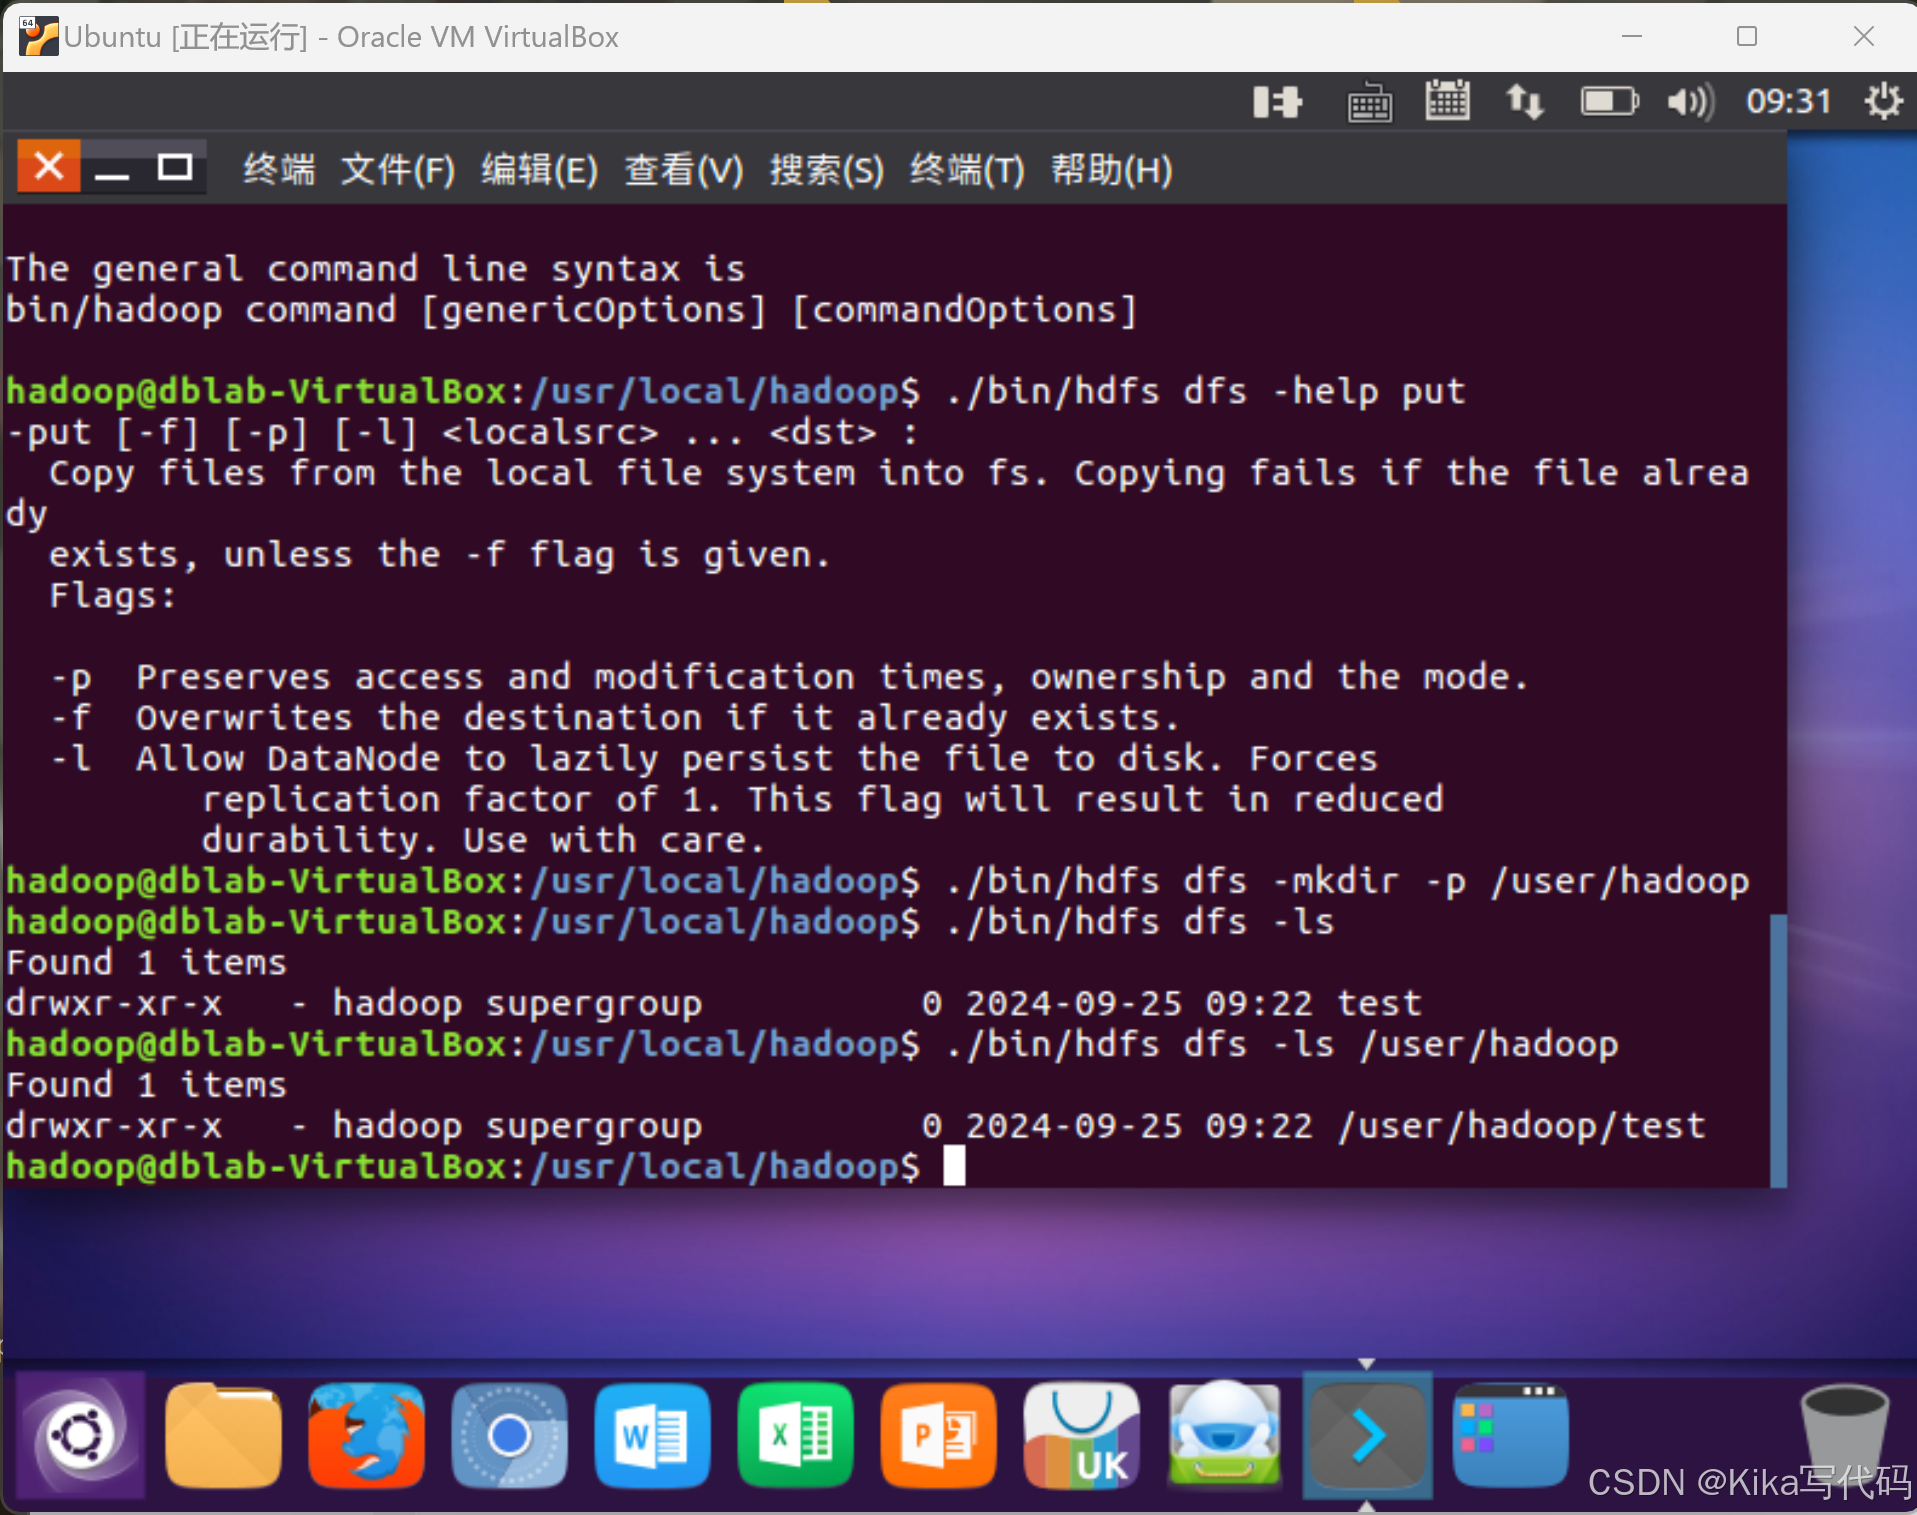Open the 查看(V) menu

(683, 169)
